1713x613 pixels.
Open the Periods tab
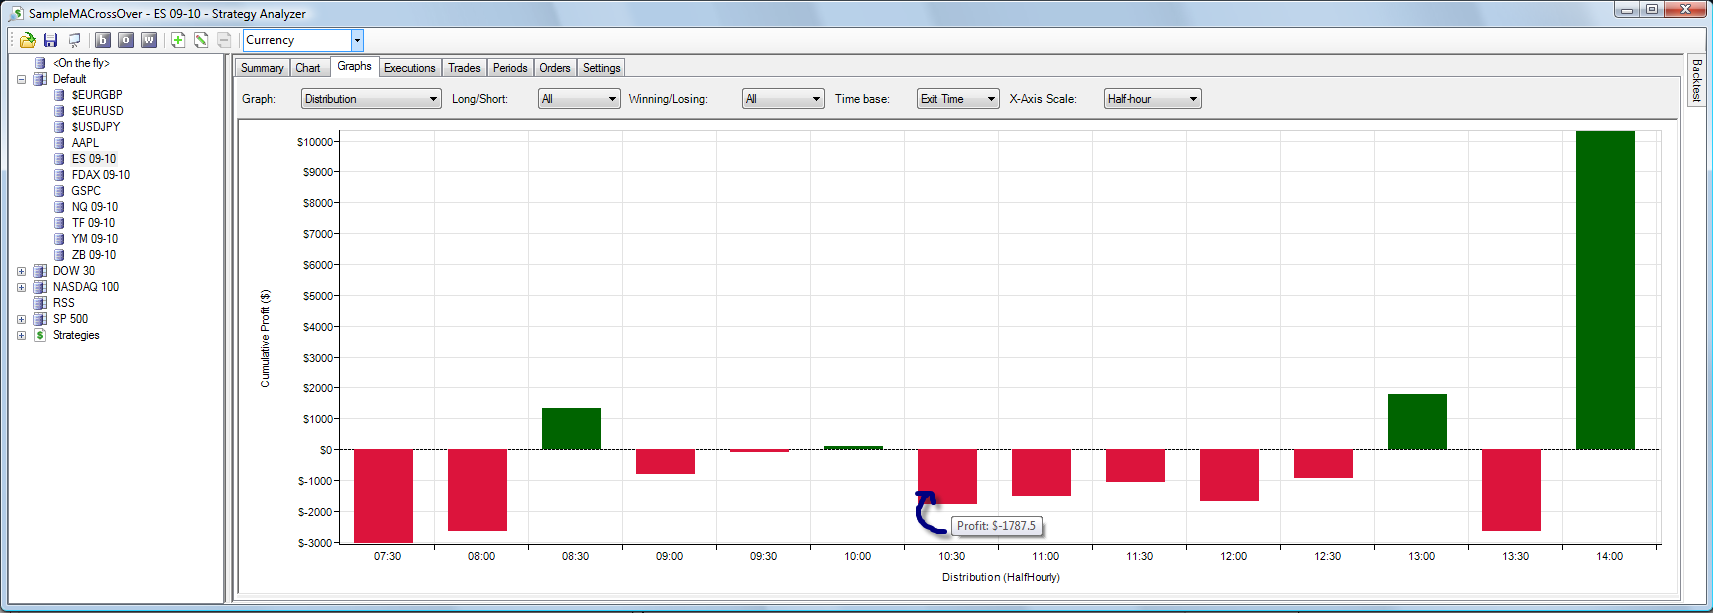[x=510, y=68]
